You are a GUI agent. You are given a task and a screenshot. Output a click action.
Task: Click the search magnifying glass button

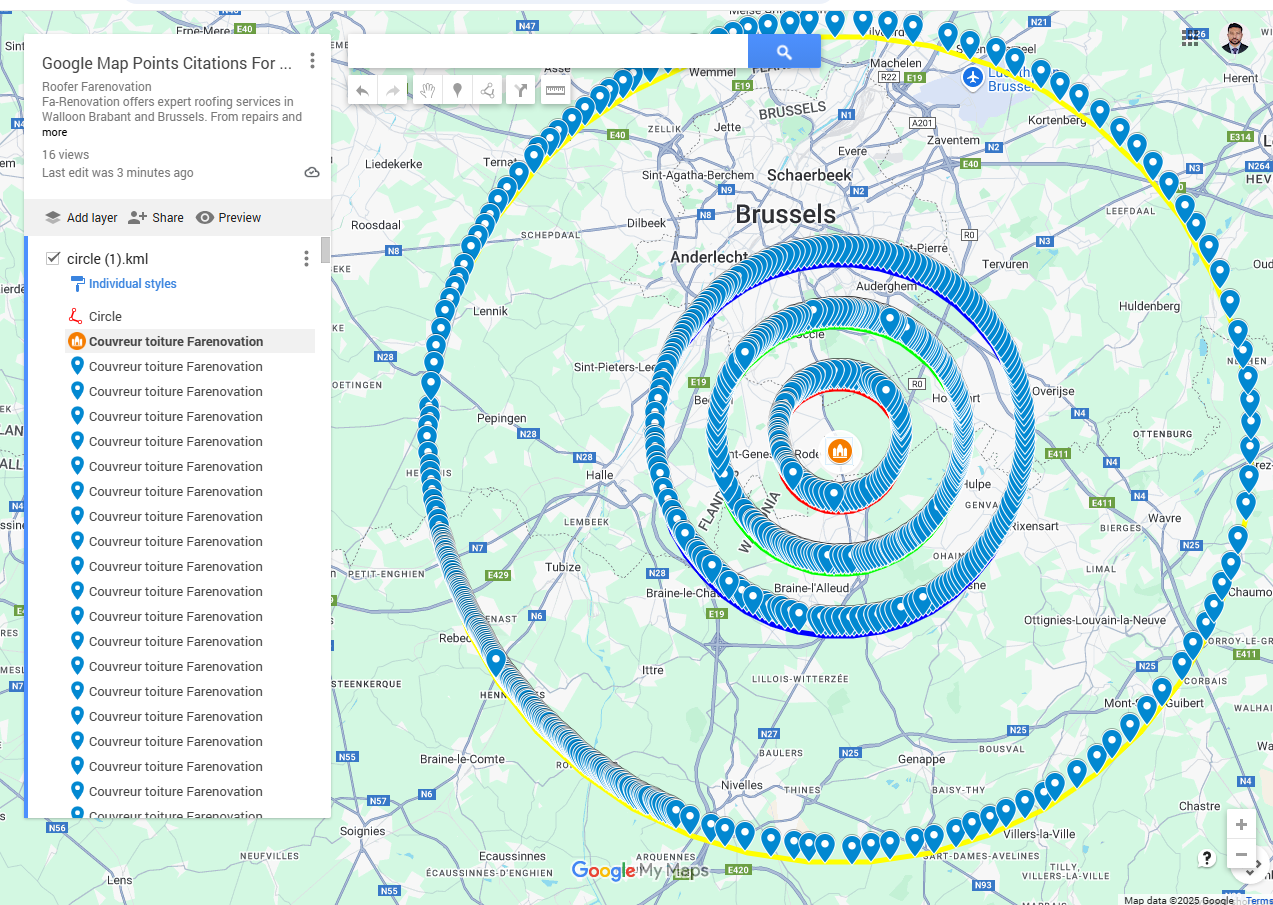[783, 50]
